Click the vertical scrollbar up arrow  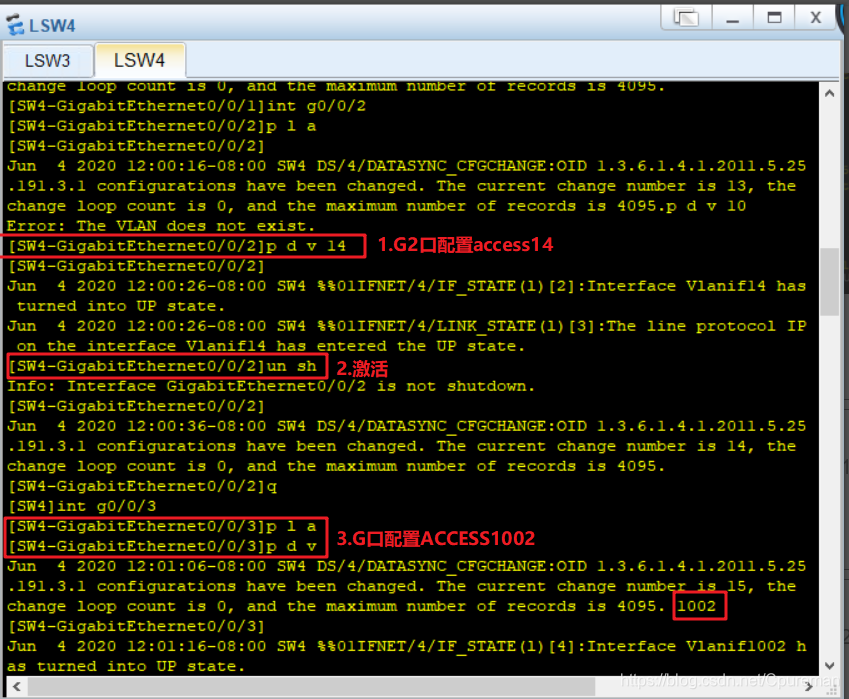pos(829,94)
